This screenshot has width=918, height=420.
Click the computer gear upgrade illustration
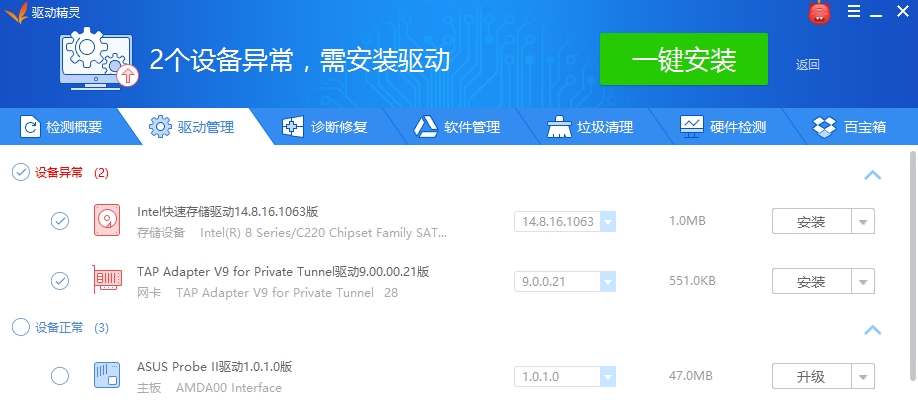point(99,59)
